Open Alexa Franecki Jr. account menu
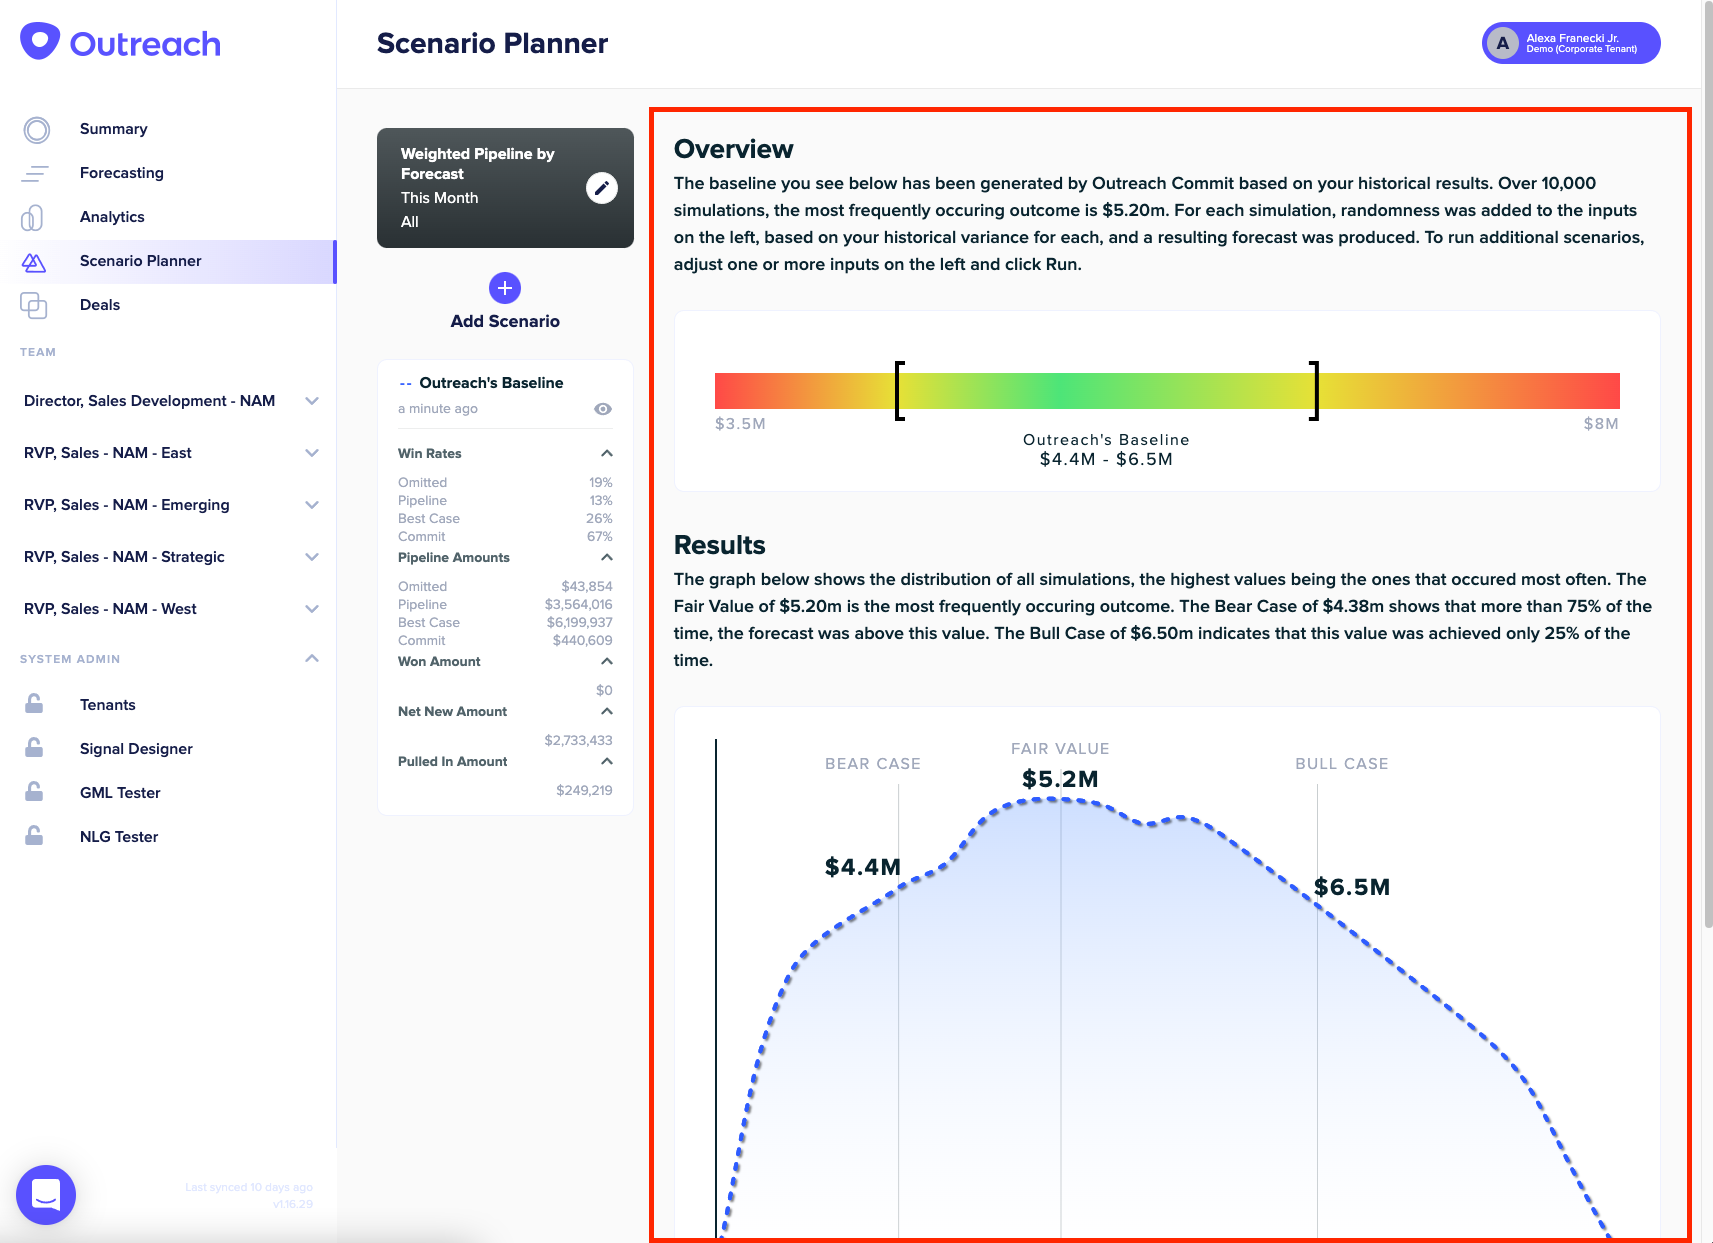The image size is (1713, 1243). pos(1571,43)
